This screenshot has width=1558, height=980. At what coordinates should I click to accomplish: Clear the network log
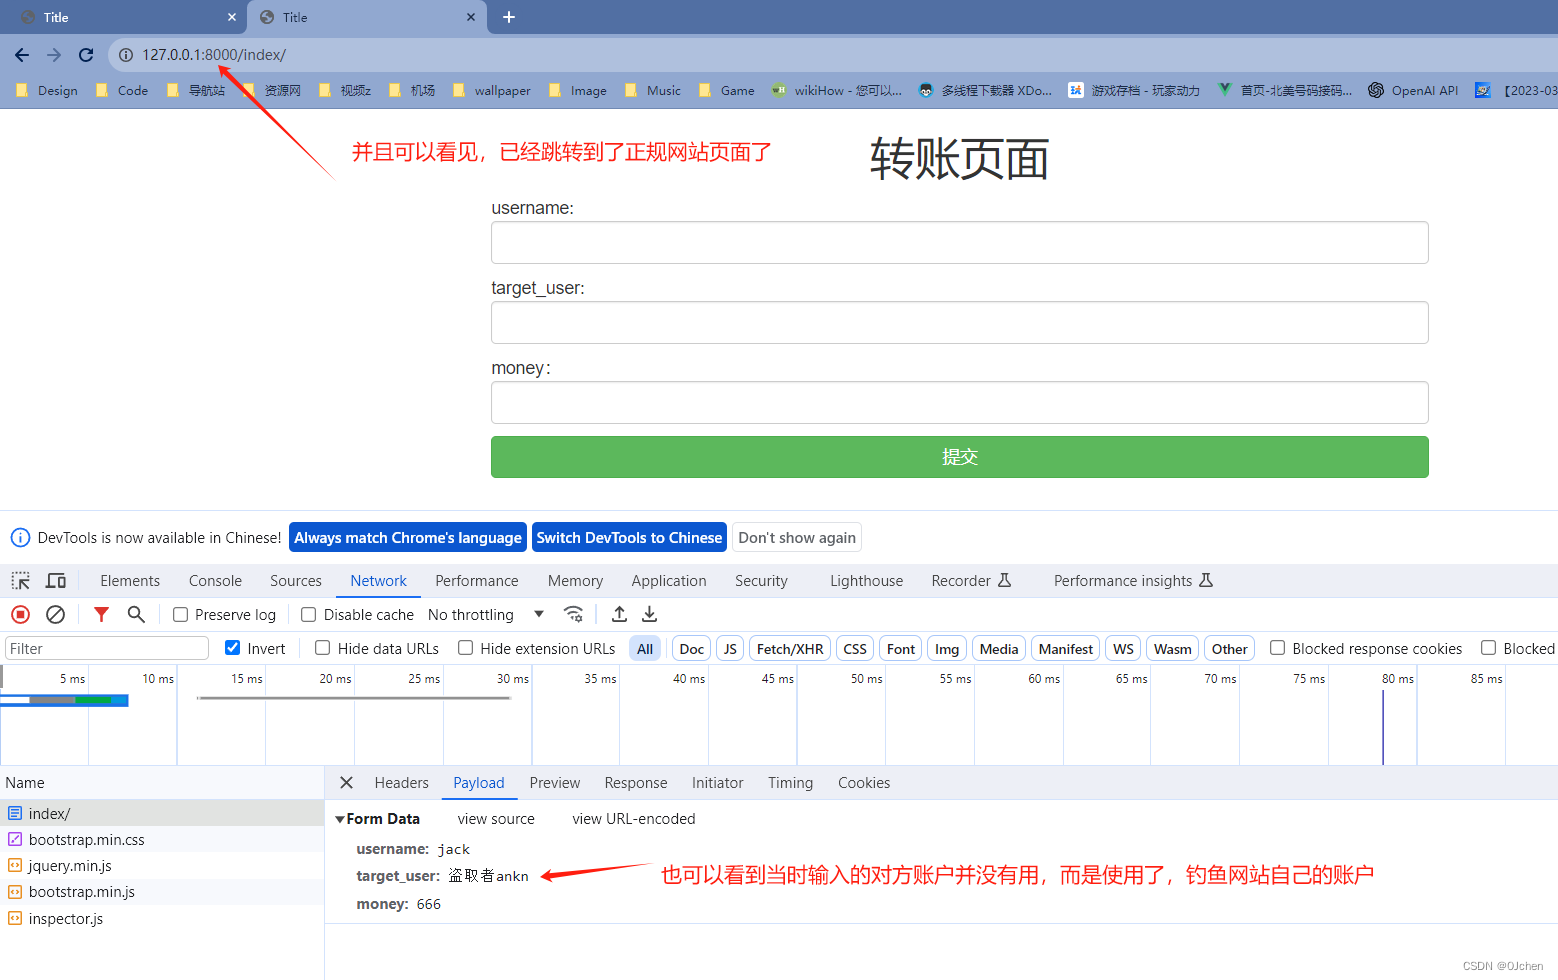[x=56, y=615]
